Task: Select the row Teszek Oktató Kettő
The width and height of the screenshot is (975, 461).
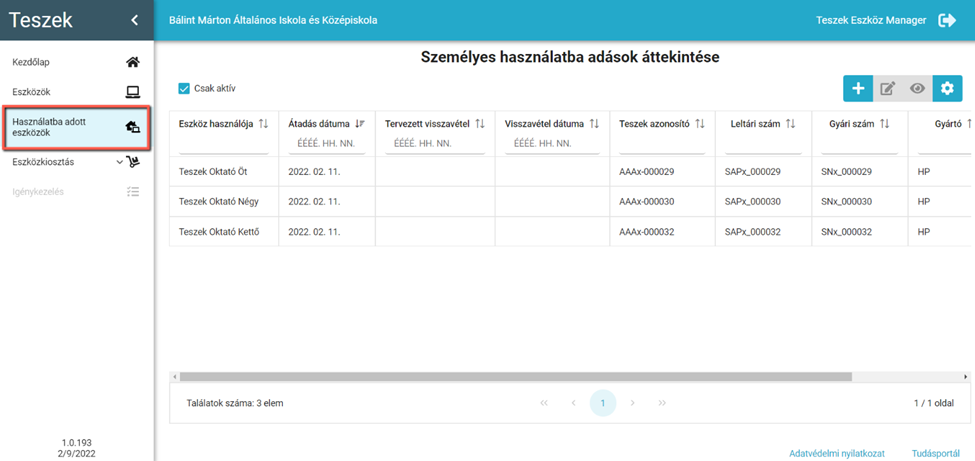Action: coord(569,231)
